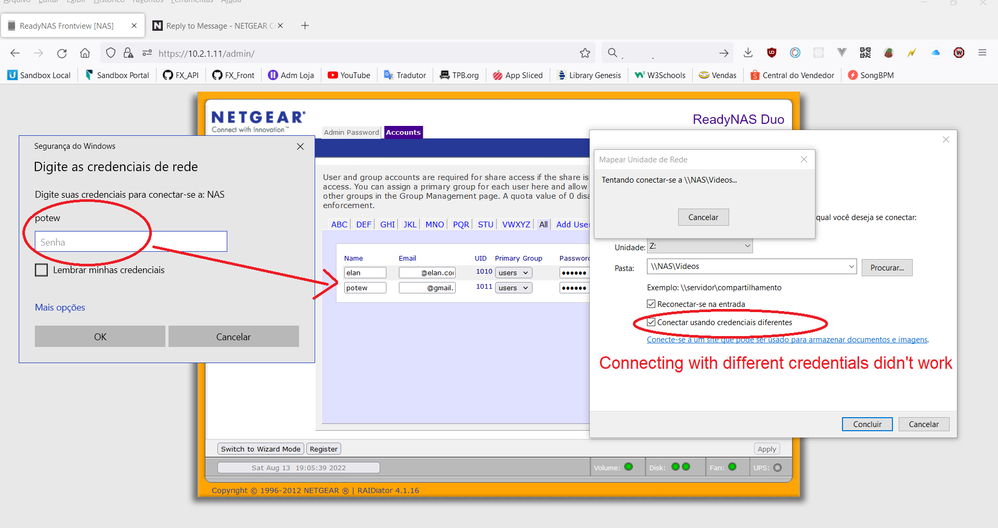This screenshot has height=528, width=998.
Task: Click the uBlock shield extension icon
Action: point(771,53)
